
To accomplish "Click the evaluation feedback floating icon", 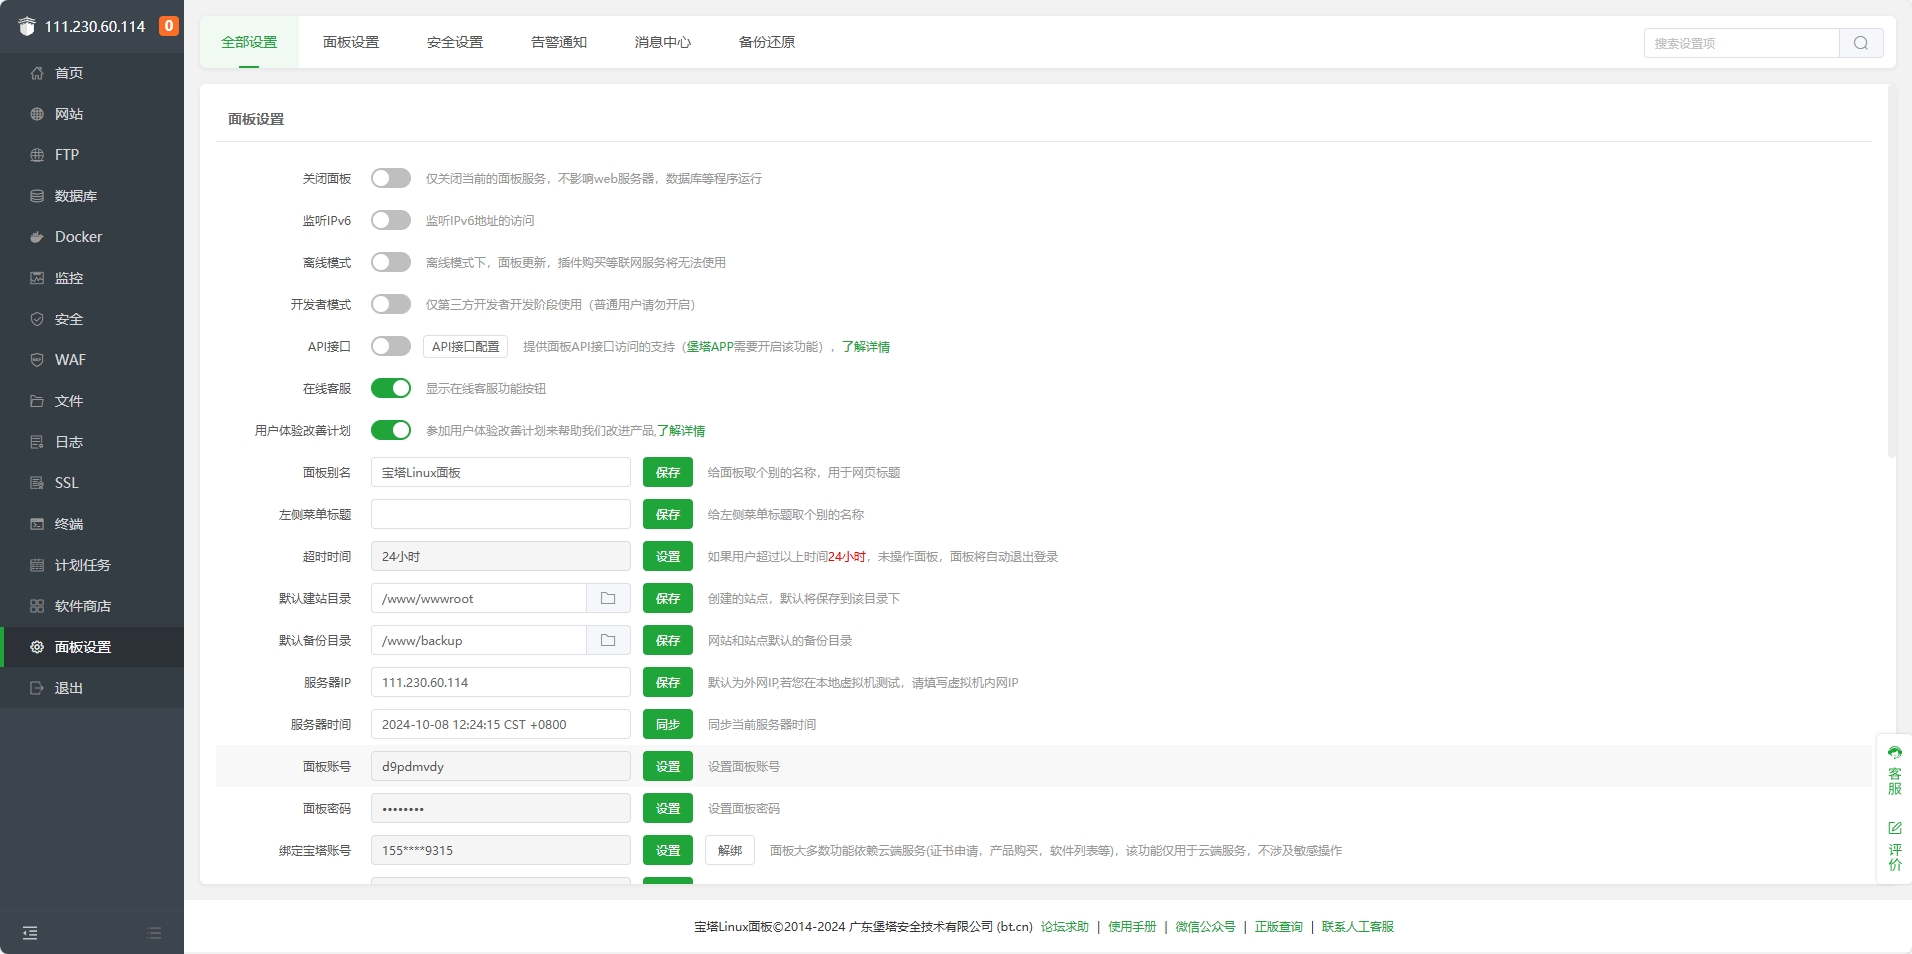I will click(1894, 846).
